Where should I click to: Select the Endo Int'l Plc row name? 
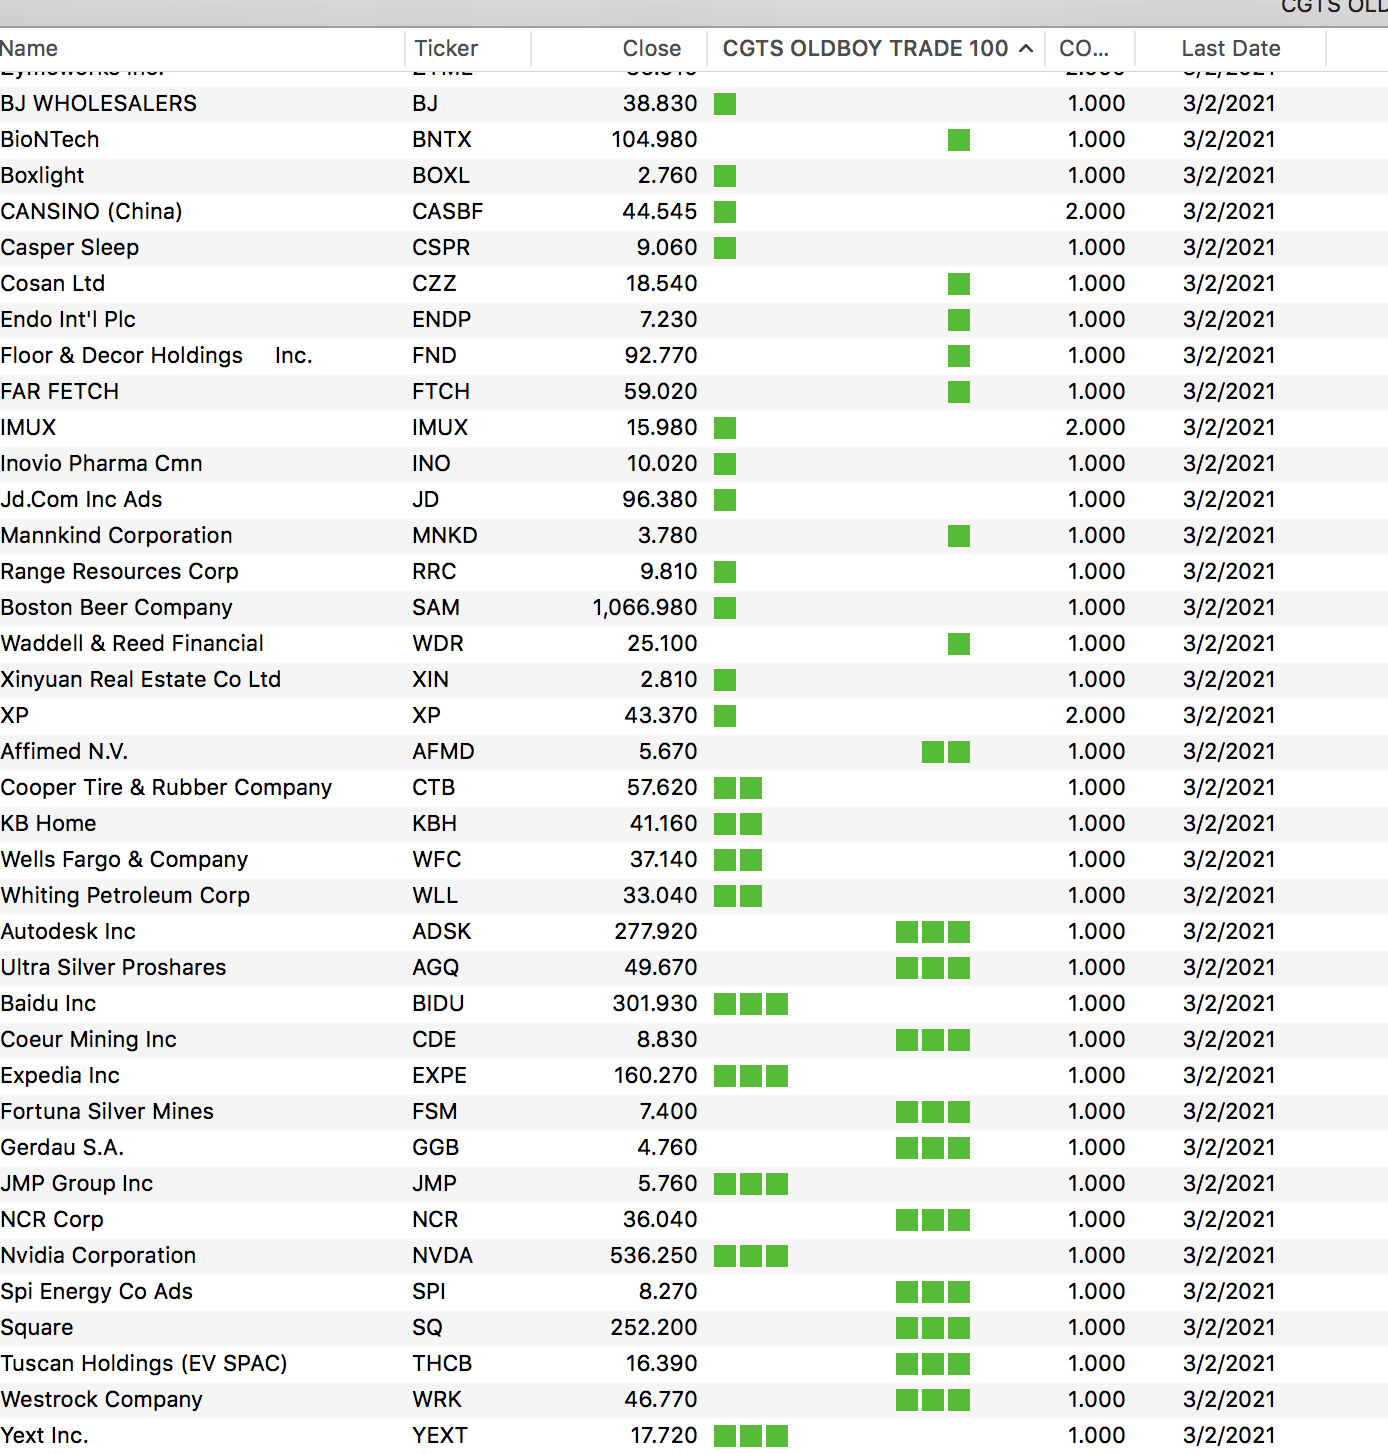[x=68, y=320]
